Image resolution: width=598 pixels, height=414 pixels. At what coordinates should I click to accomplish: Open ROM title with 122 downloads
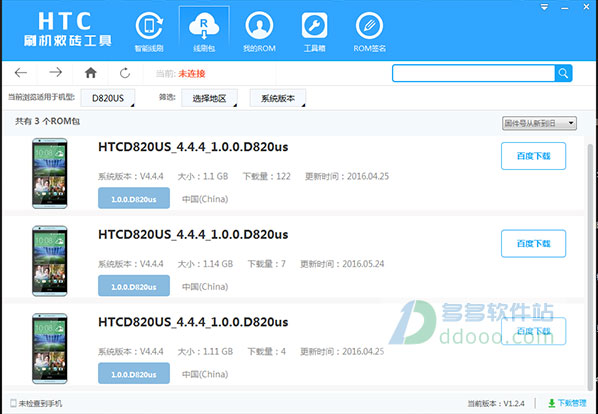tap(193, 147)
